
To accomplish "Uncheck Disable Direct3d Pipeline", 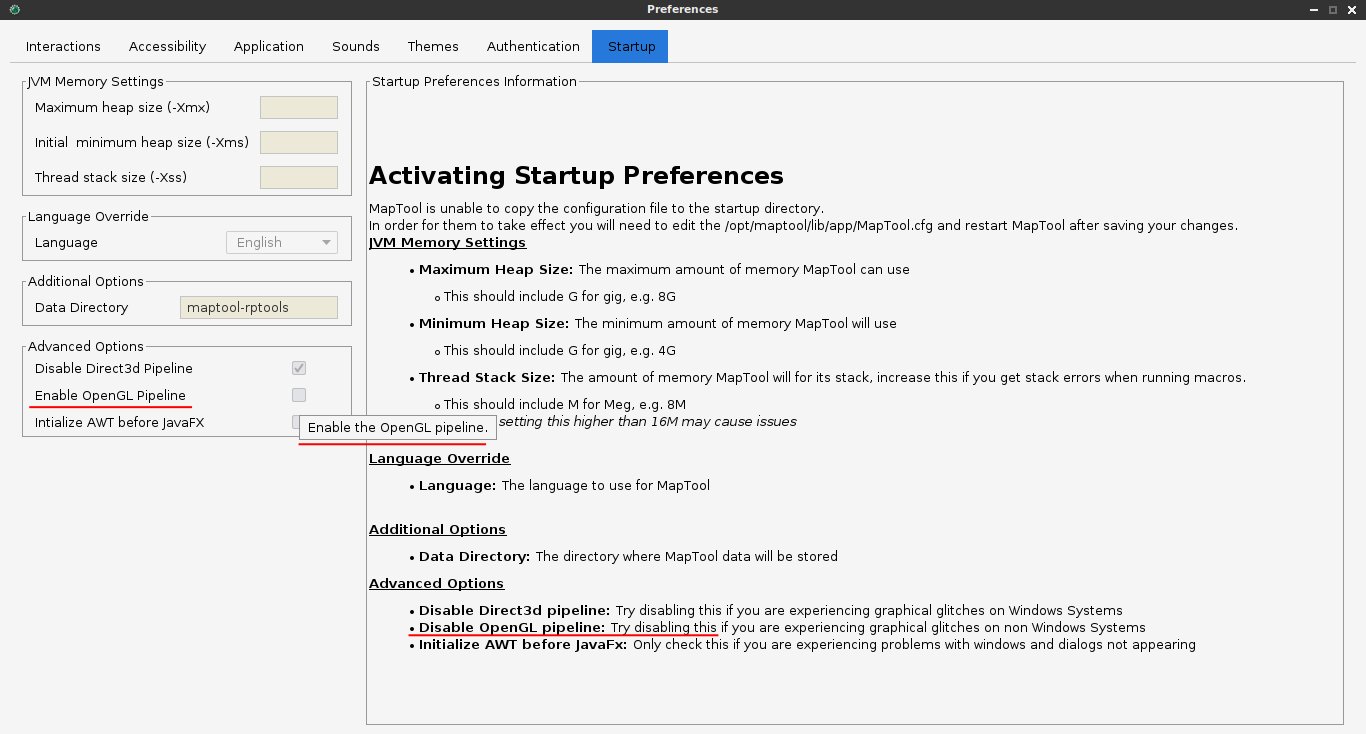I will pyautogui.click(x=298, y=368).
